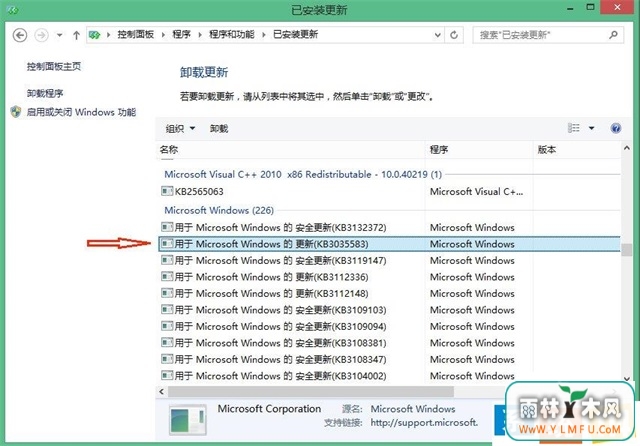Click the icon next to KB3109094
Image resolution: width=640 pixels, height=446 pixels.
click(x=167, y=326)
